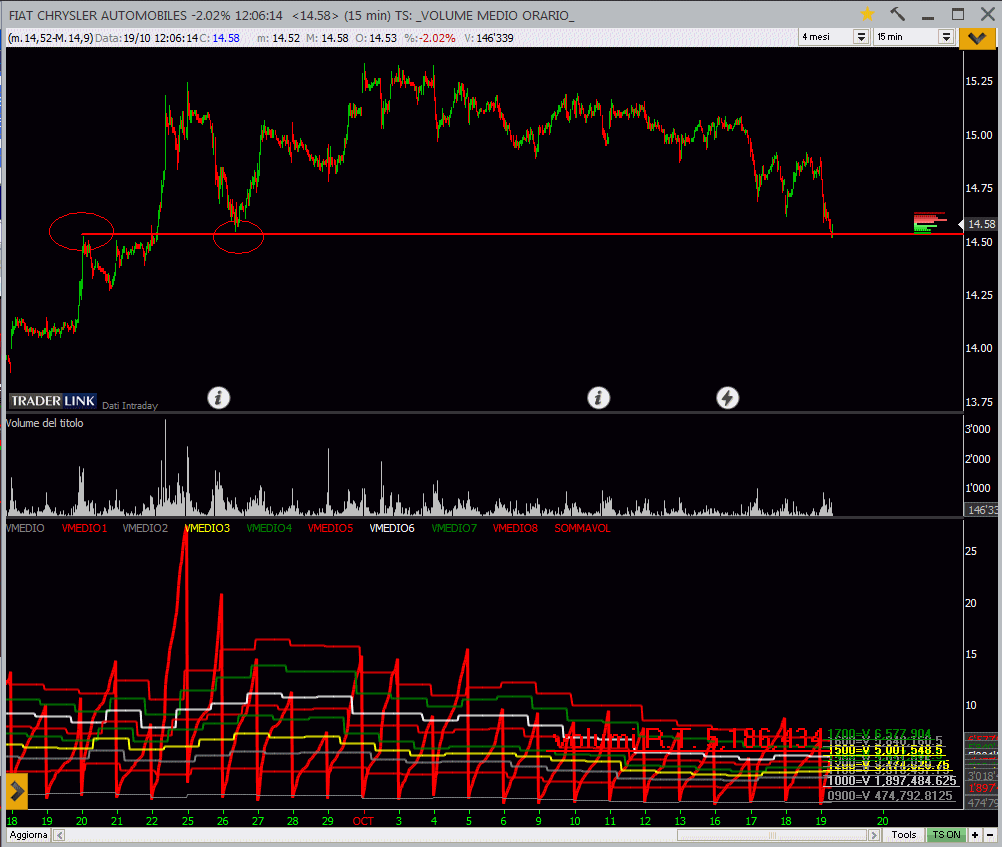Select the VMEDIO5 indicator label

tap(330, 528)
